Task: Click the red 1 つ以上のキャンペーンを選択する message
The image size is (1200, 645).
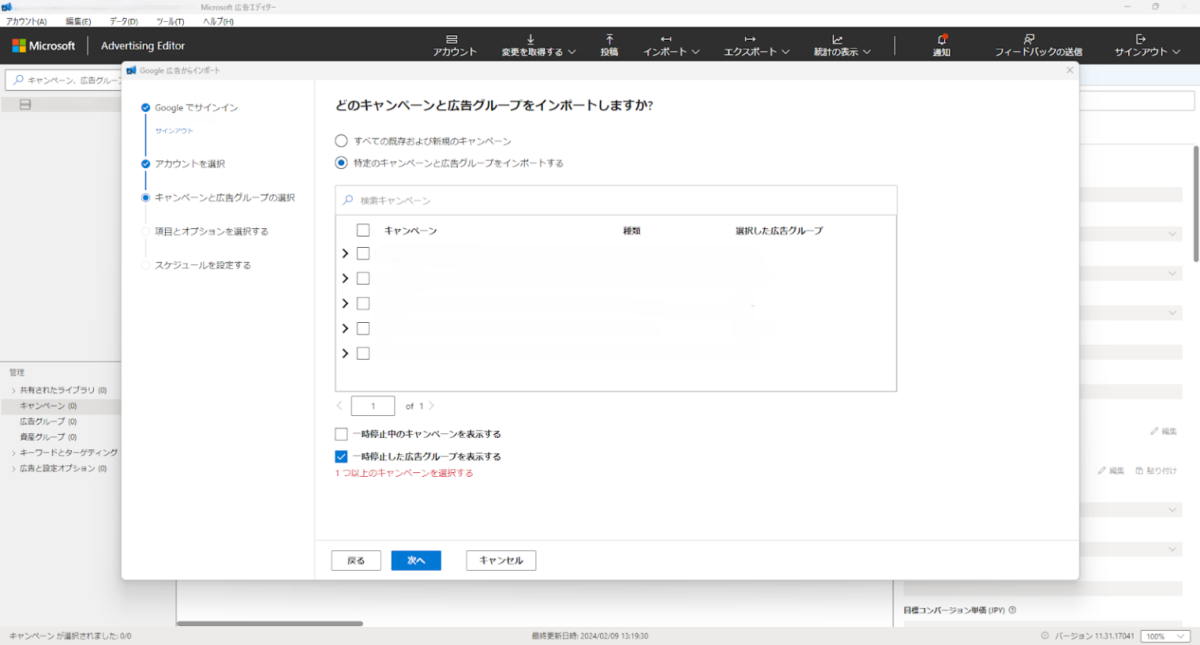Action: tap(404, 473)
